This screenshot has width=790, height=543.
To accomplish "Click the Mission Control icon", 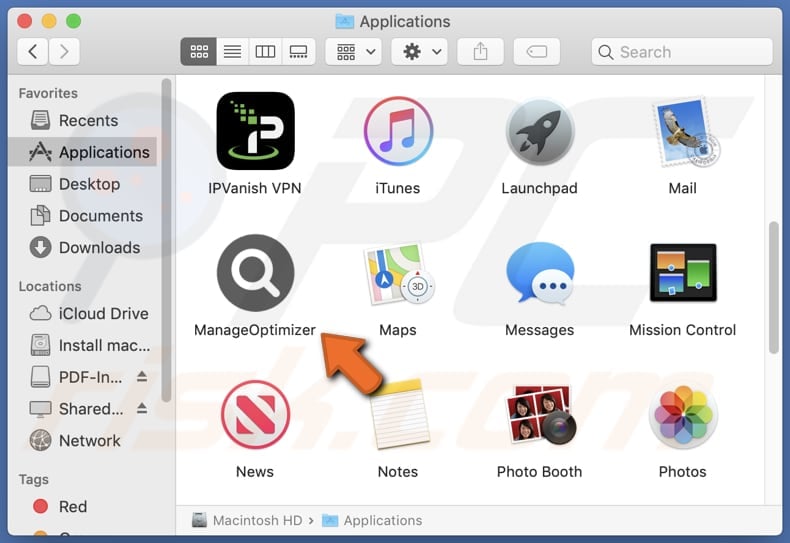I will coord(683,273).
